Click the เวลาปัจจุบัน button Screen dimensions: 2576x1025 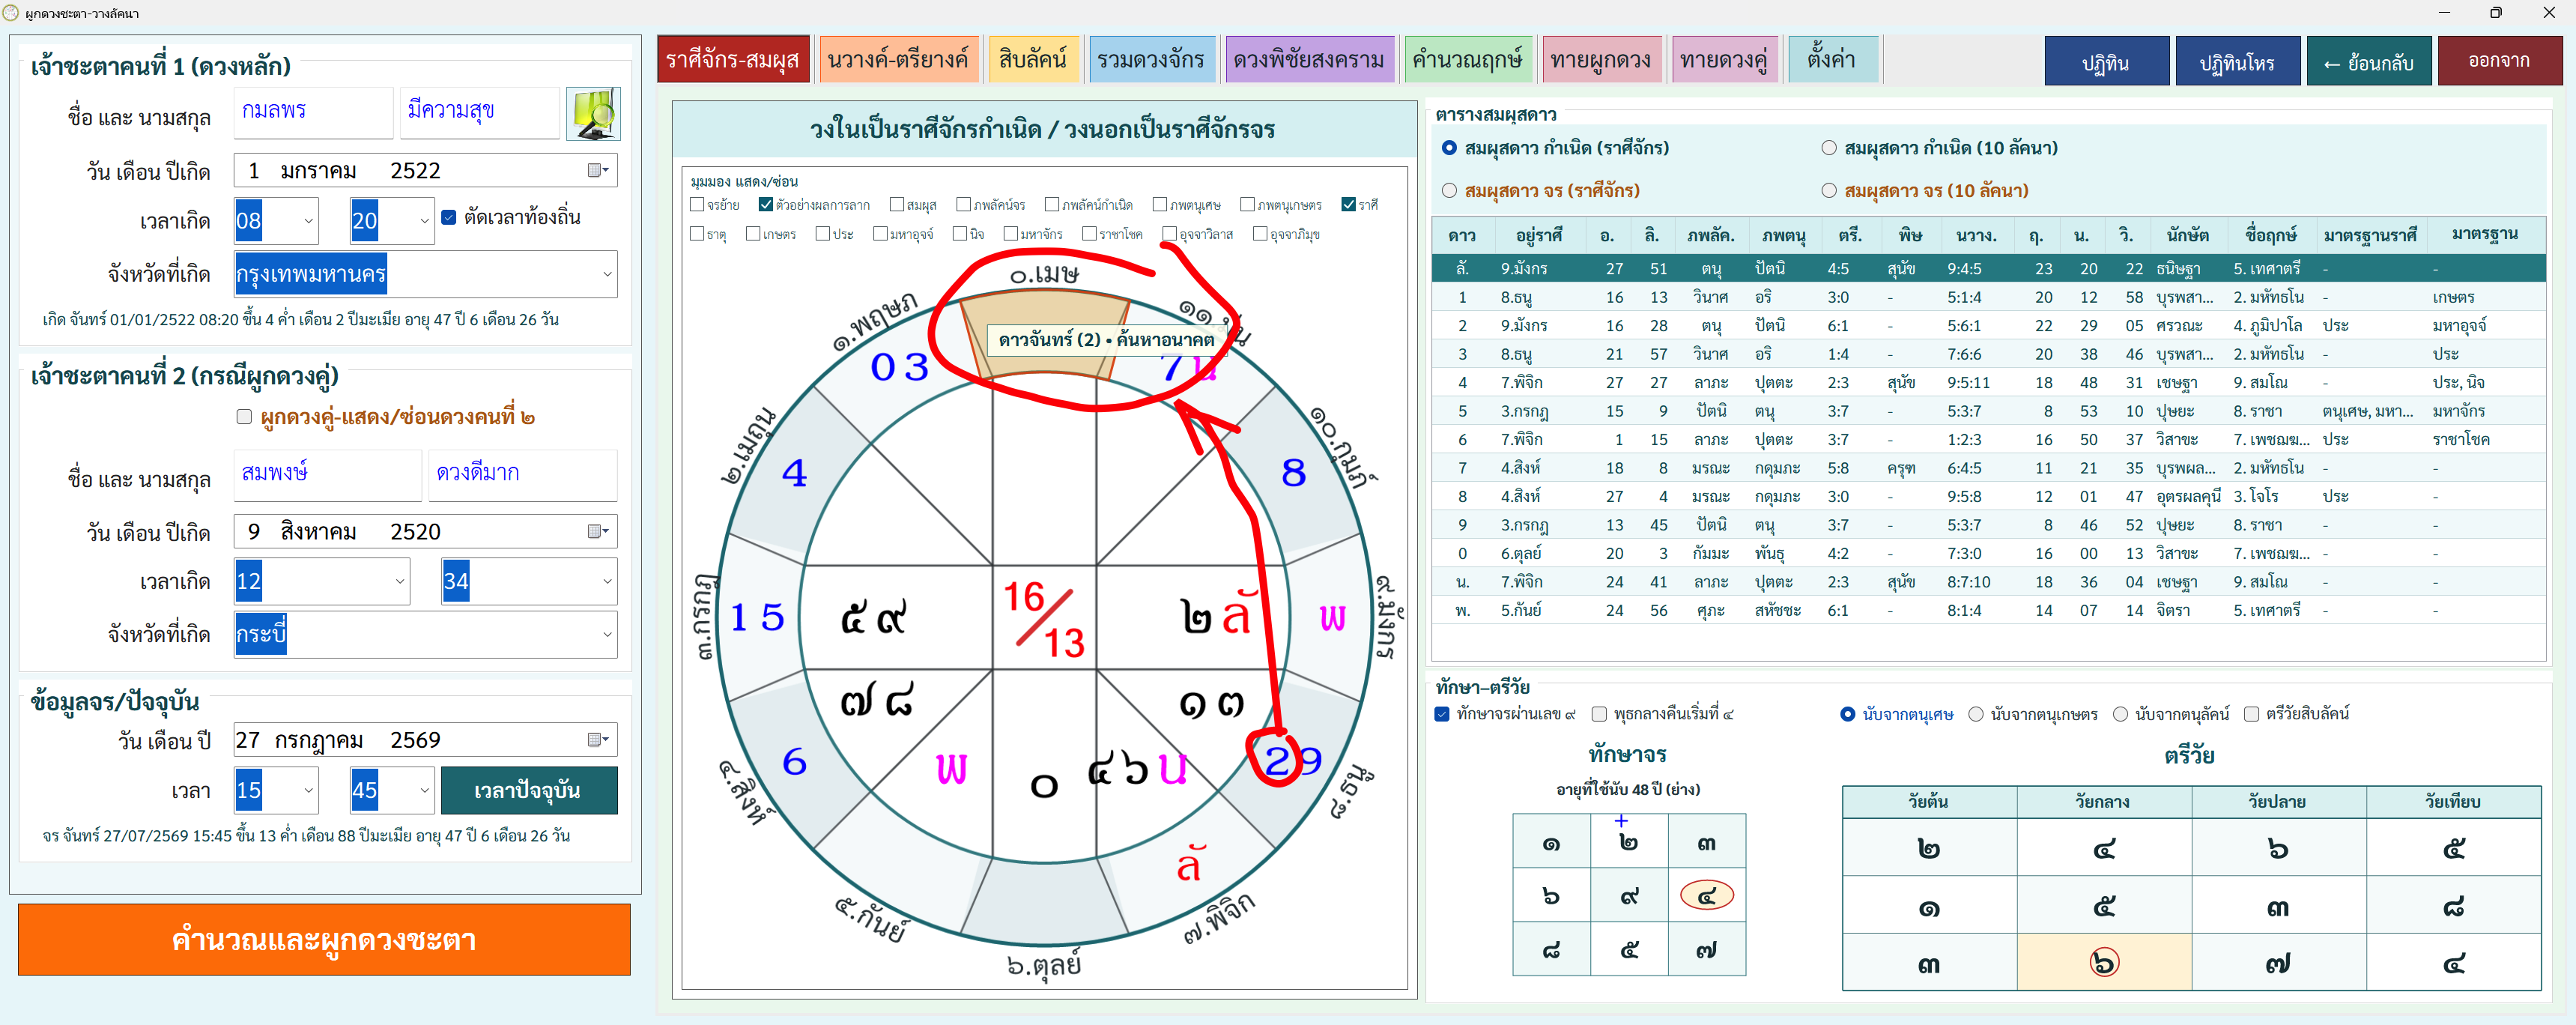[x=528, y=790]
